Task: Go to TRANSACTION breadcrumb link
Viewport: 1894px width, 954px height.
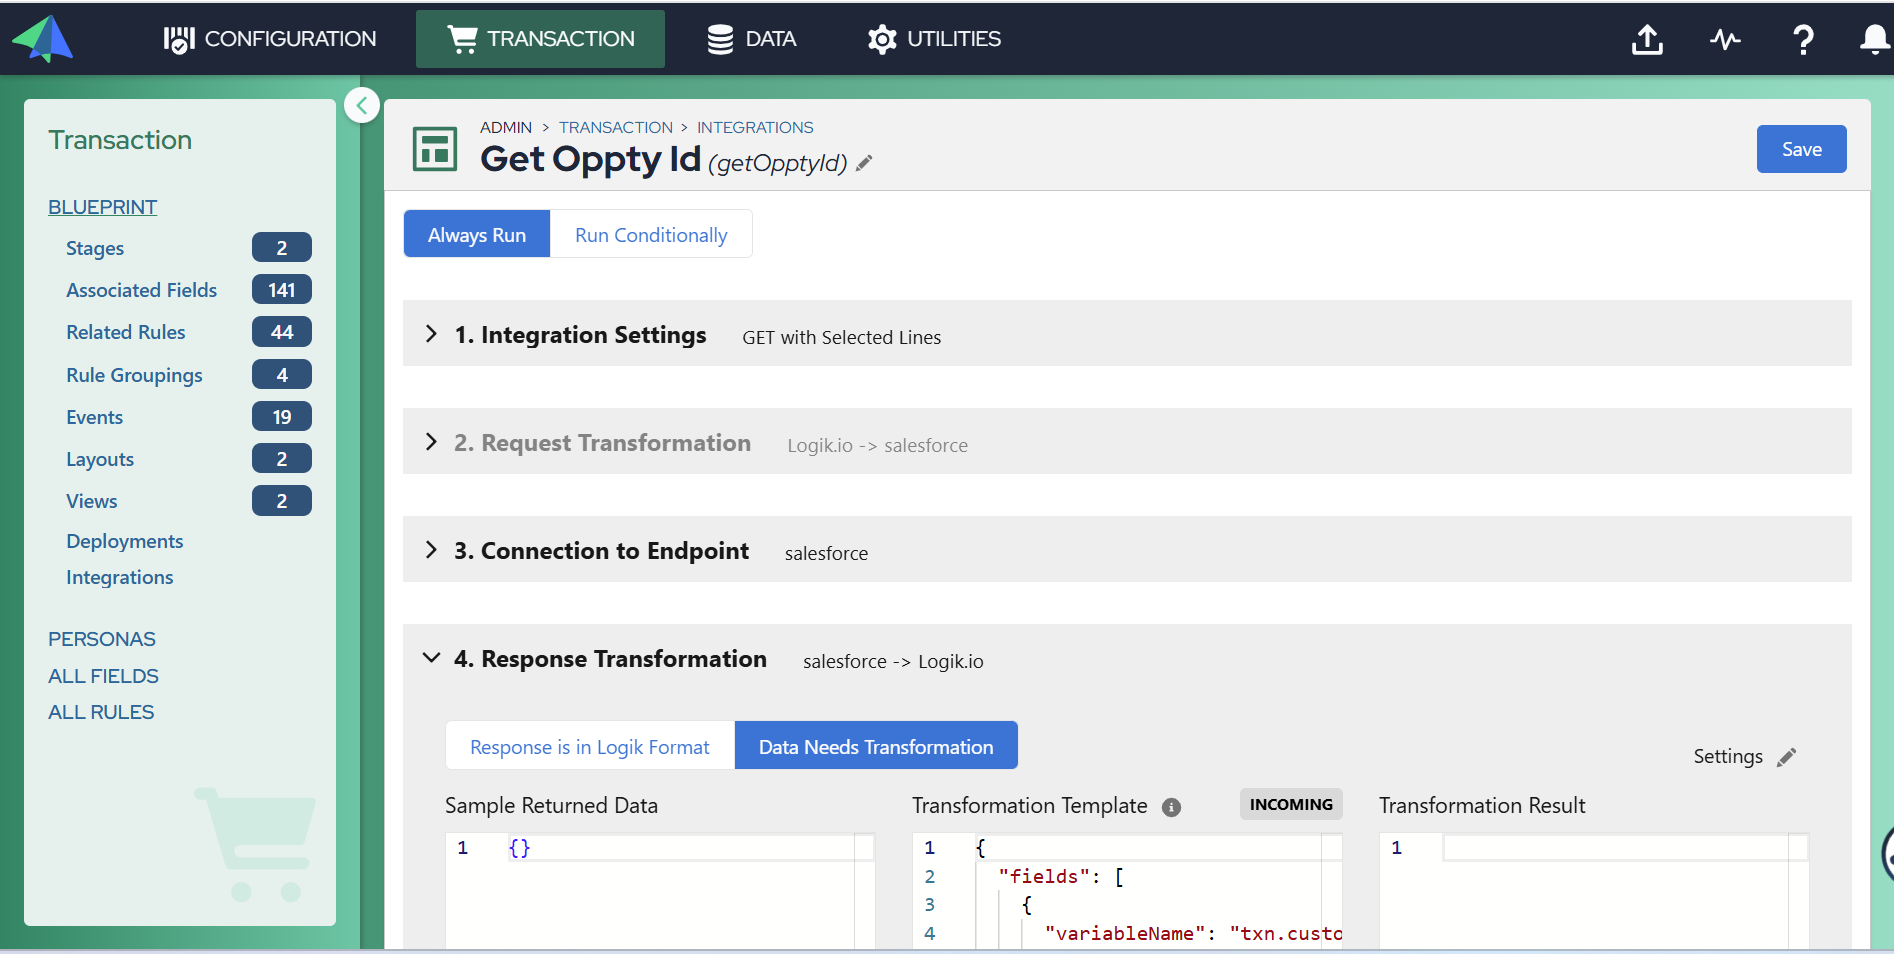Action: coord(616,127)
